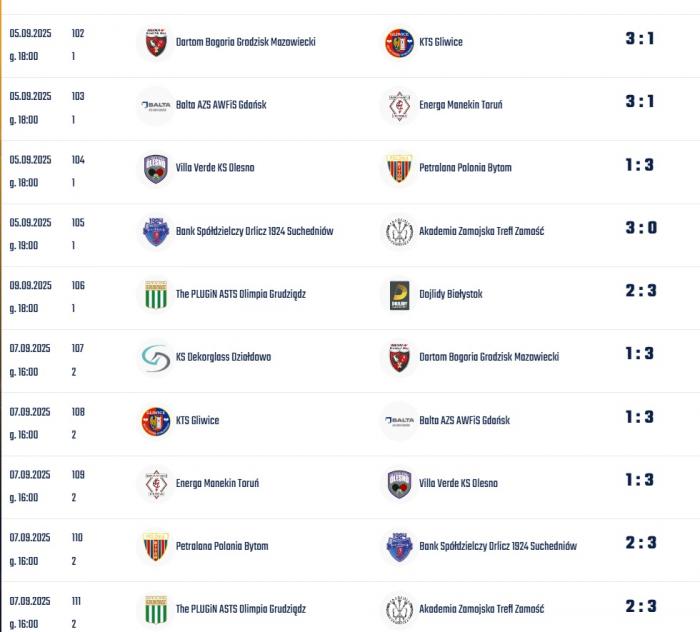The image size is (700, 632).
Task: Open KS Dekorglass Działdowo team link
Action: tap(223, 357)
